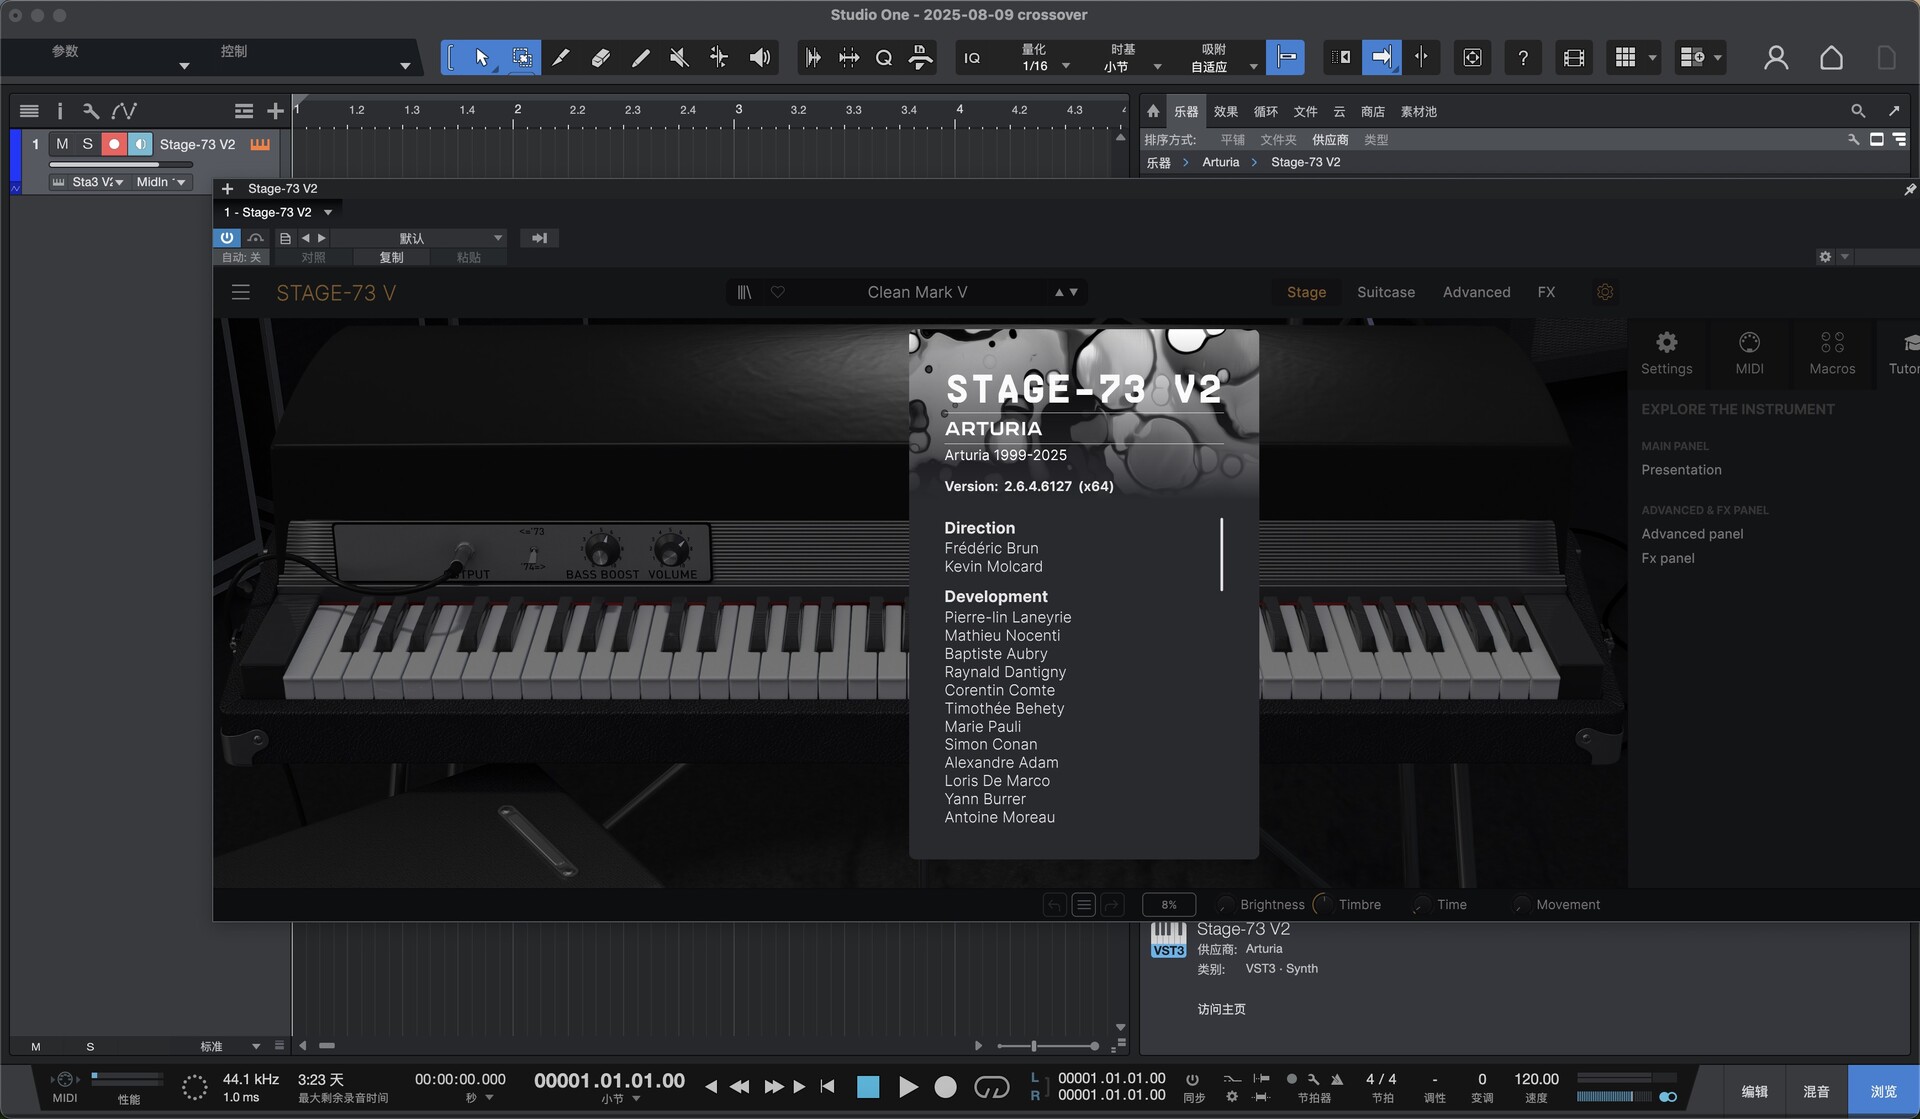Screen dimensions: 1920x1119
Task: Open the 时基 小节 timebase dropdown
Action: (1132, 58)
